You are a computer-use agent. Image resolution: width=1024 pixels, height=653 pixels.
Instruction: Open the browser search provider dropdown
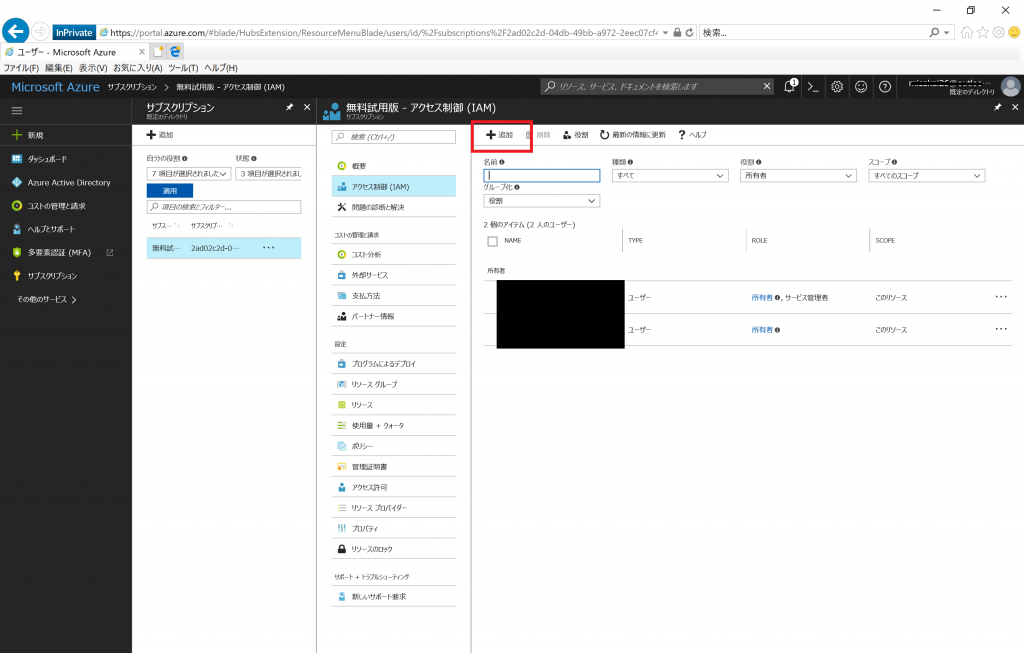[946, 32]
